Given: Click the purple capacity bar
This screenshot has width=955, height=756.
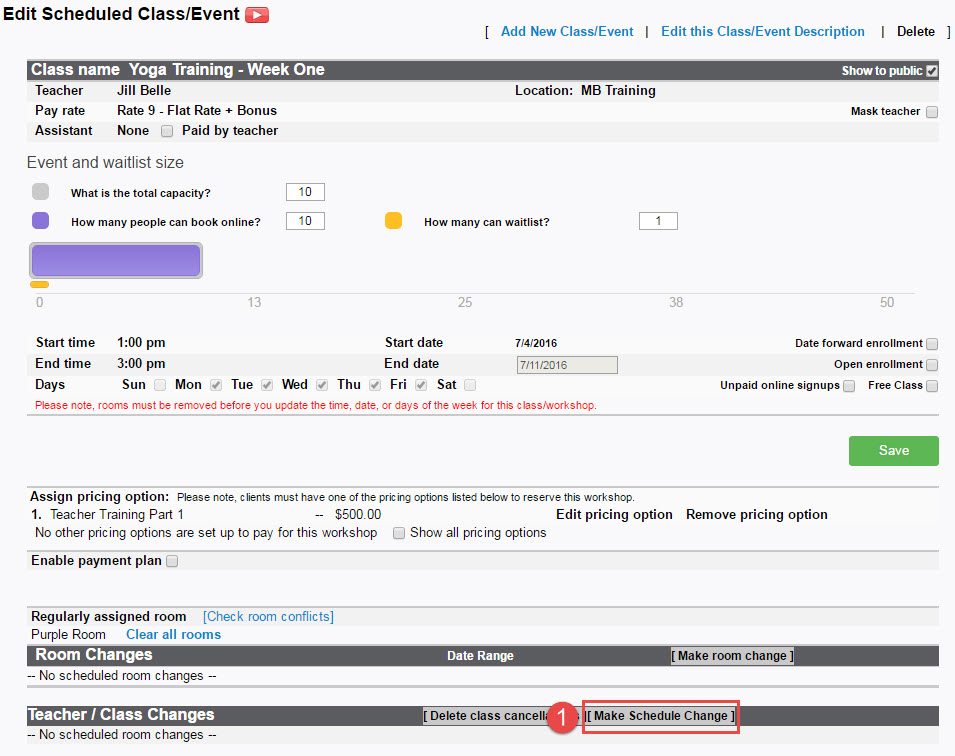Looking at the screenshot, I should tap(116, 261).
